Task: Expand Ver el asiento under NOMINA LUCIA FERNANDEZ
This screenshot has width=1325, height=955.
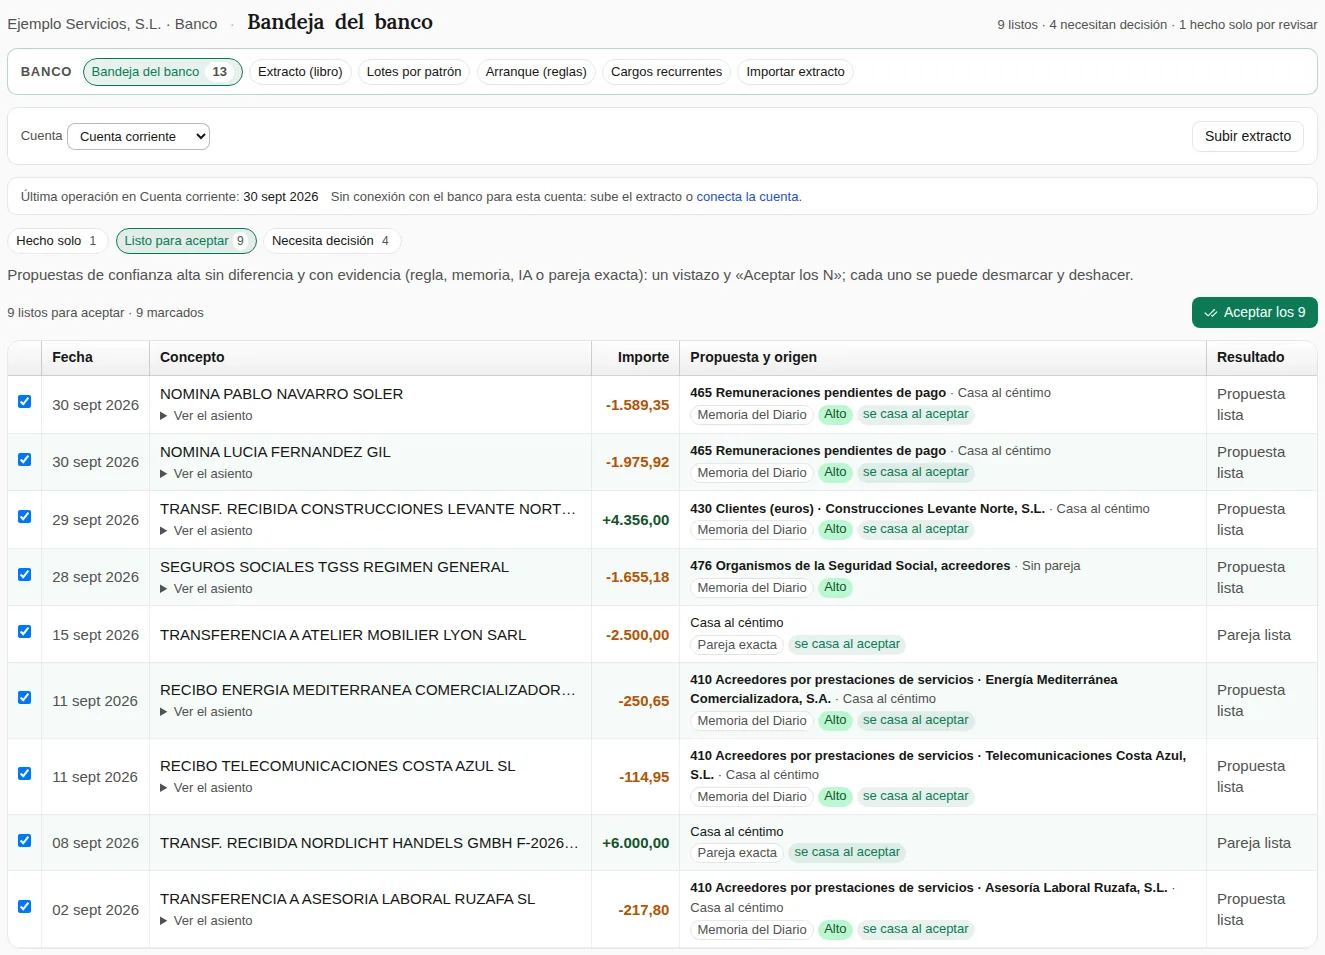Action: point(206,474)
